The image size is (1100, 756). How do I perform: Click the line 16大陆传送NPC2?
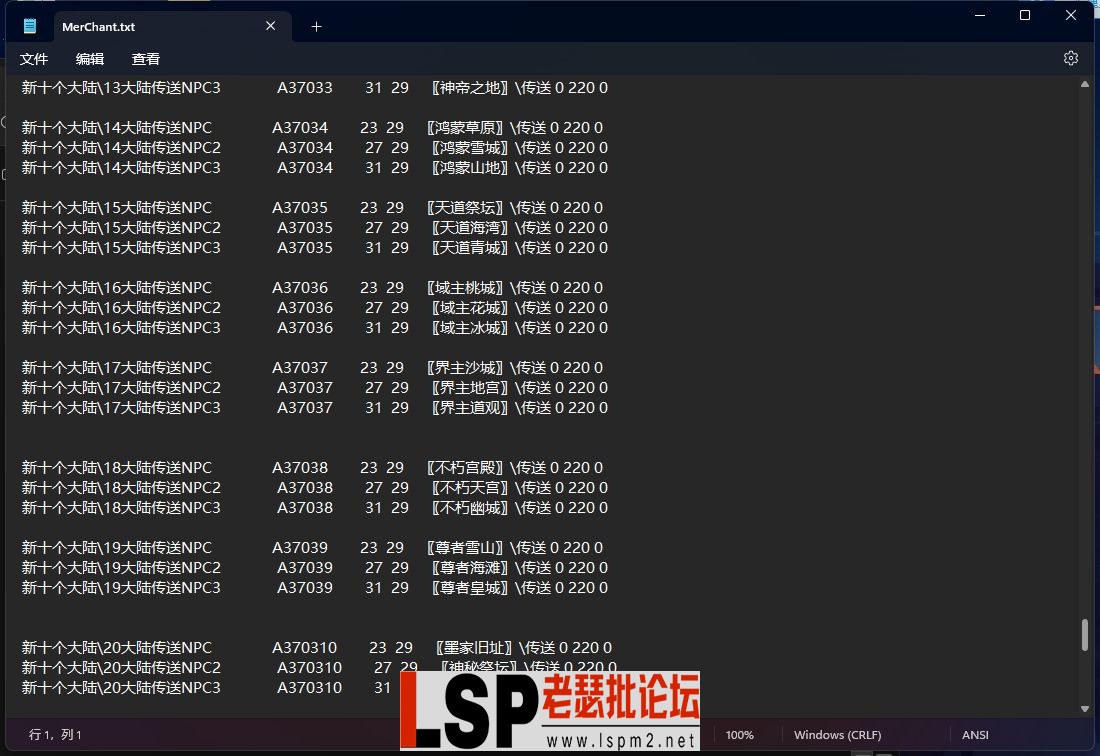click(314, 308)
